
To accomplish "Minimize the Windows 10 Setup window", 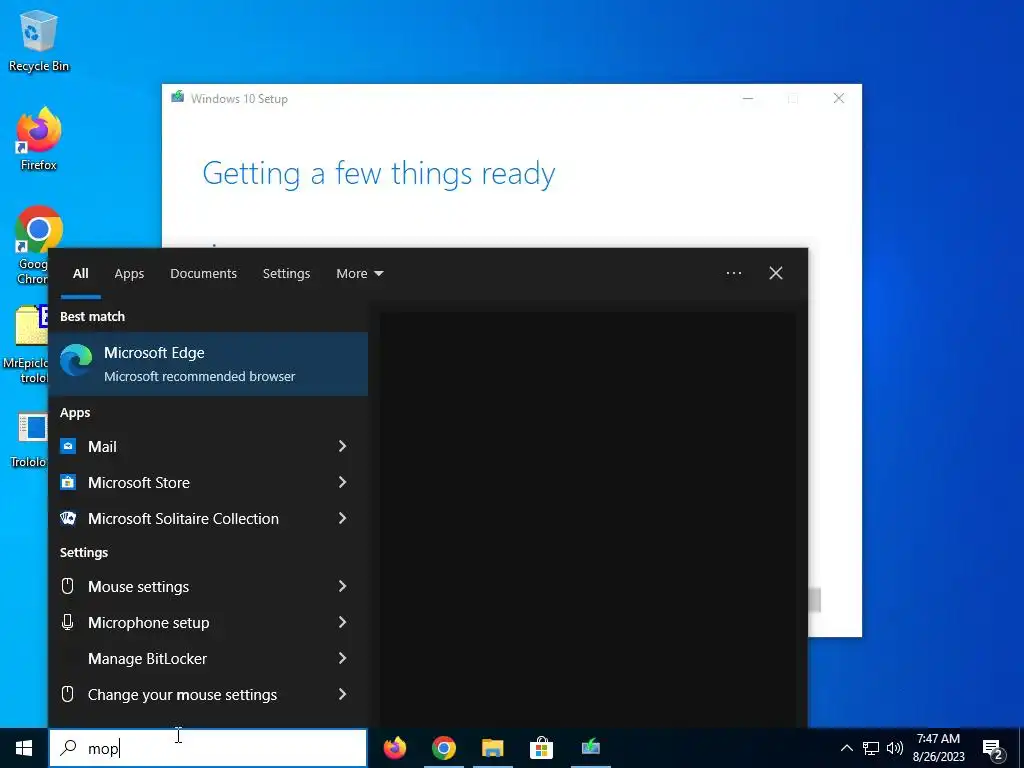I will (x=748, y=99).
